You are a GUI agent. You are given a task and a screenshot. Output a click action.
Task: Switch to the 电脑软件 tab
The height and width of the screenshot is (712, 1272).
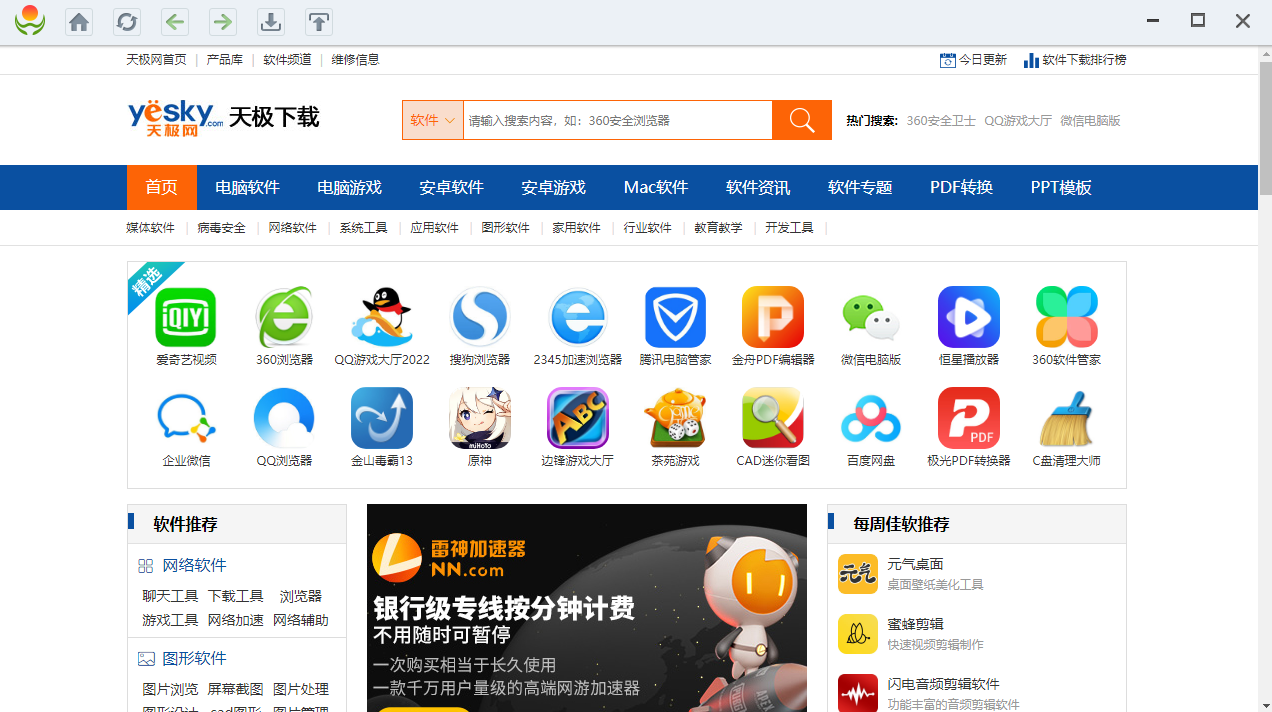247,188
